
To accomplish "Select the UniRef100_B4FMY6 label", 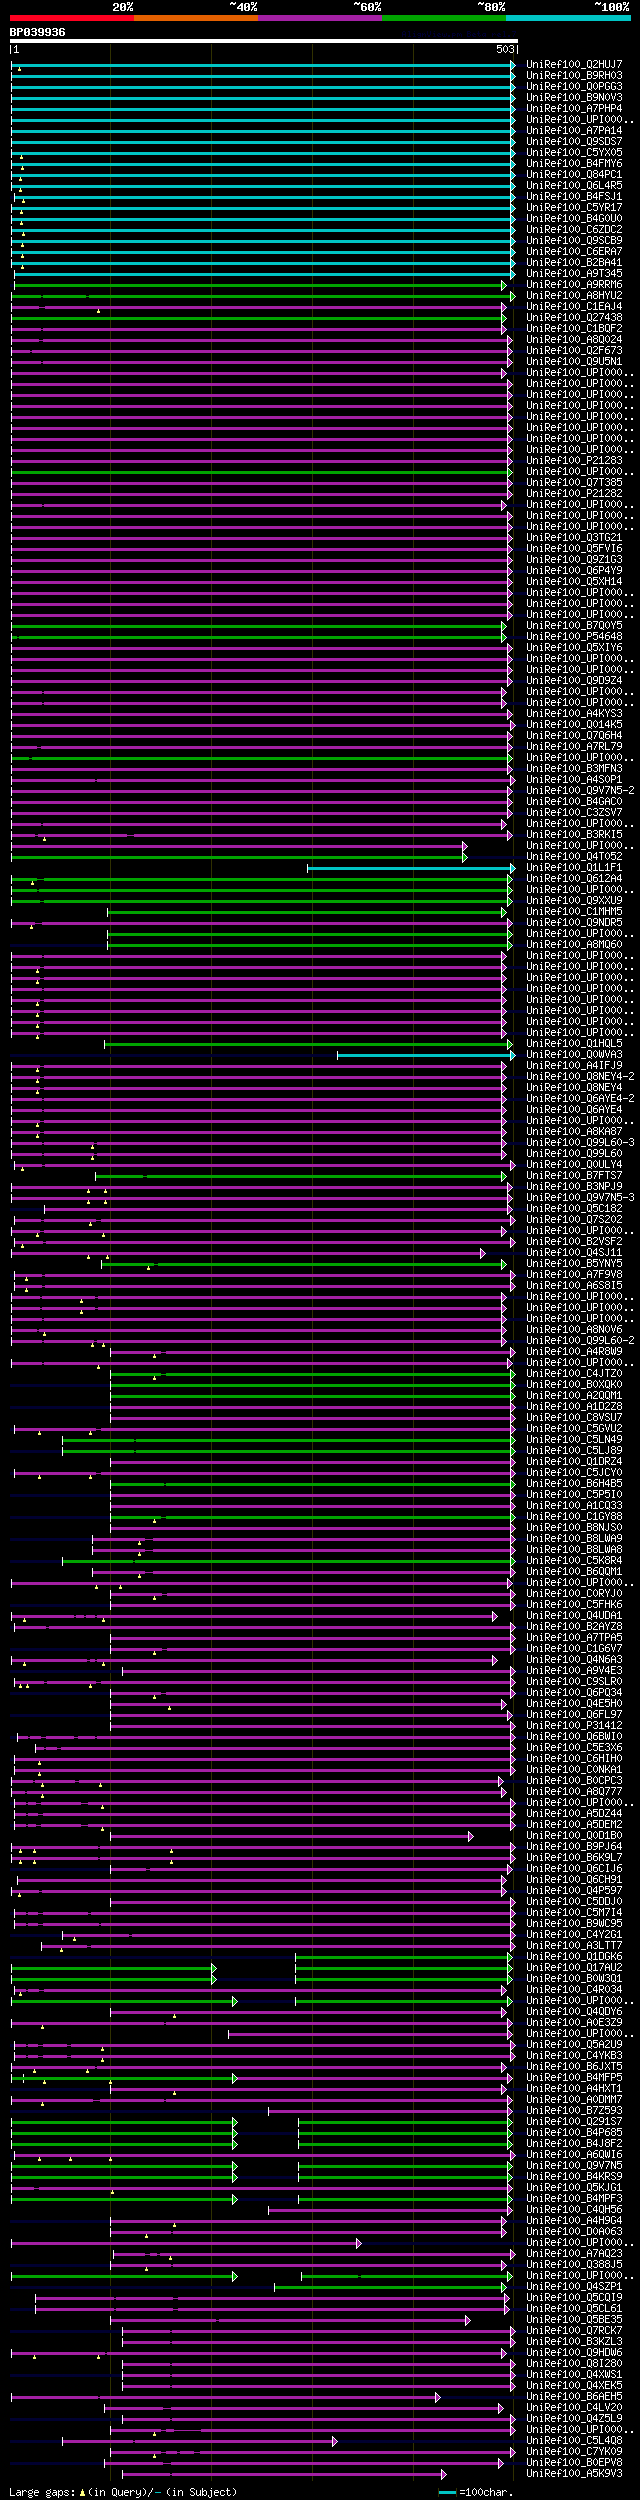I will (574, 164).
